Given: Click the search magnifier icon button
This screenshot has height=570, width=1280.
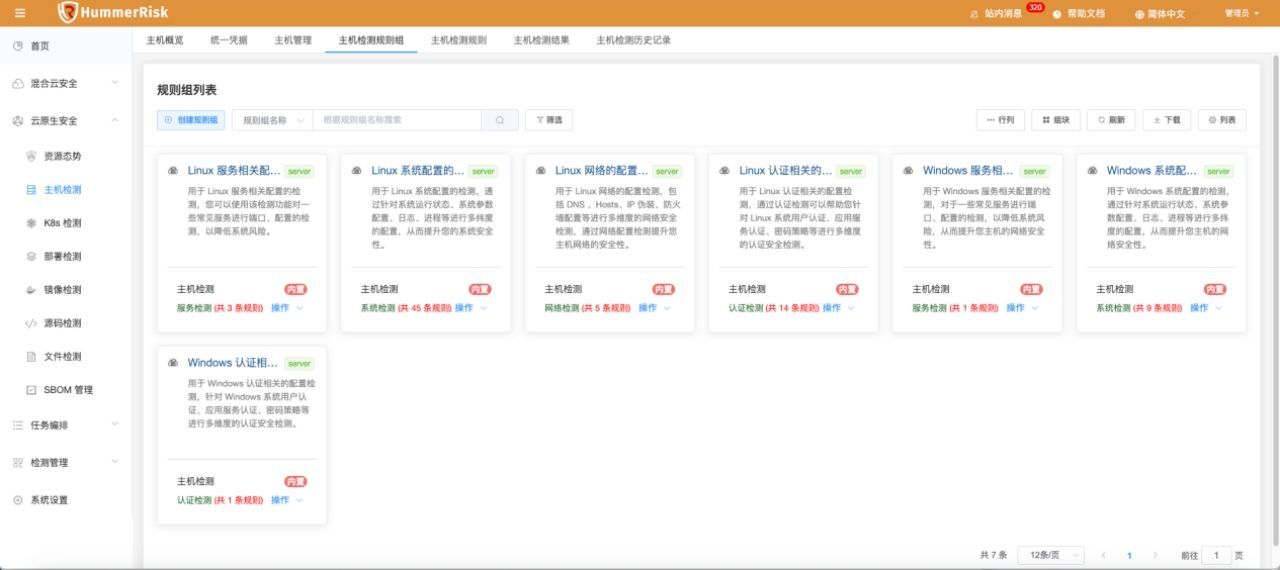Looking at the screenshot, I should tap(500, 120).
